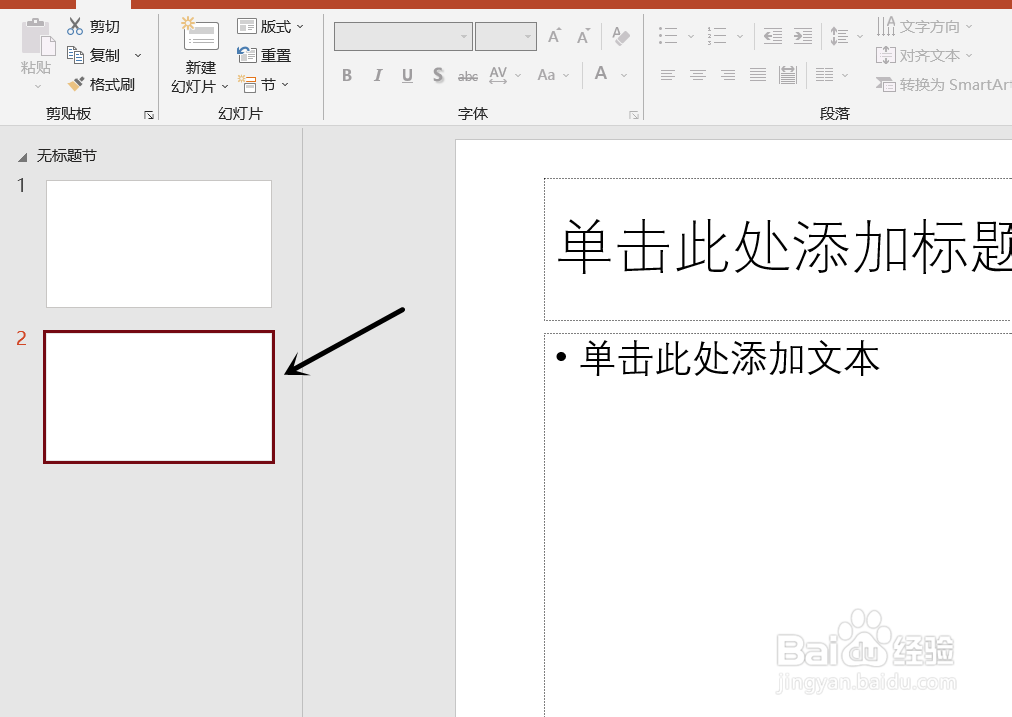The width and height of the screenshot is (1012, 717).
Task: Click the 单击此处添加文本 content placeholder
Action: pos(778,524)
